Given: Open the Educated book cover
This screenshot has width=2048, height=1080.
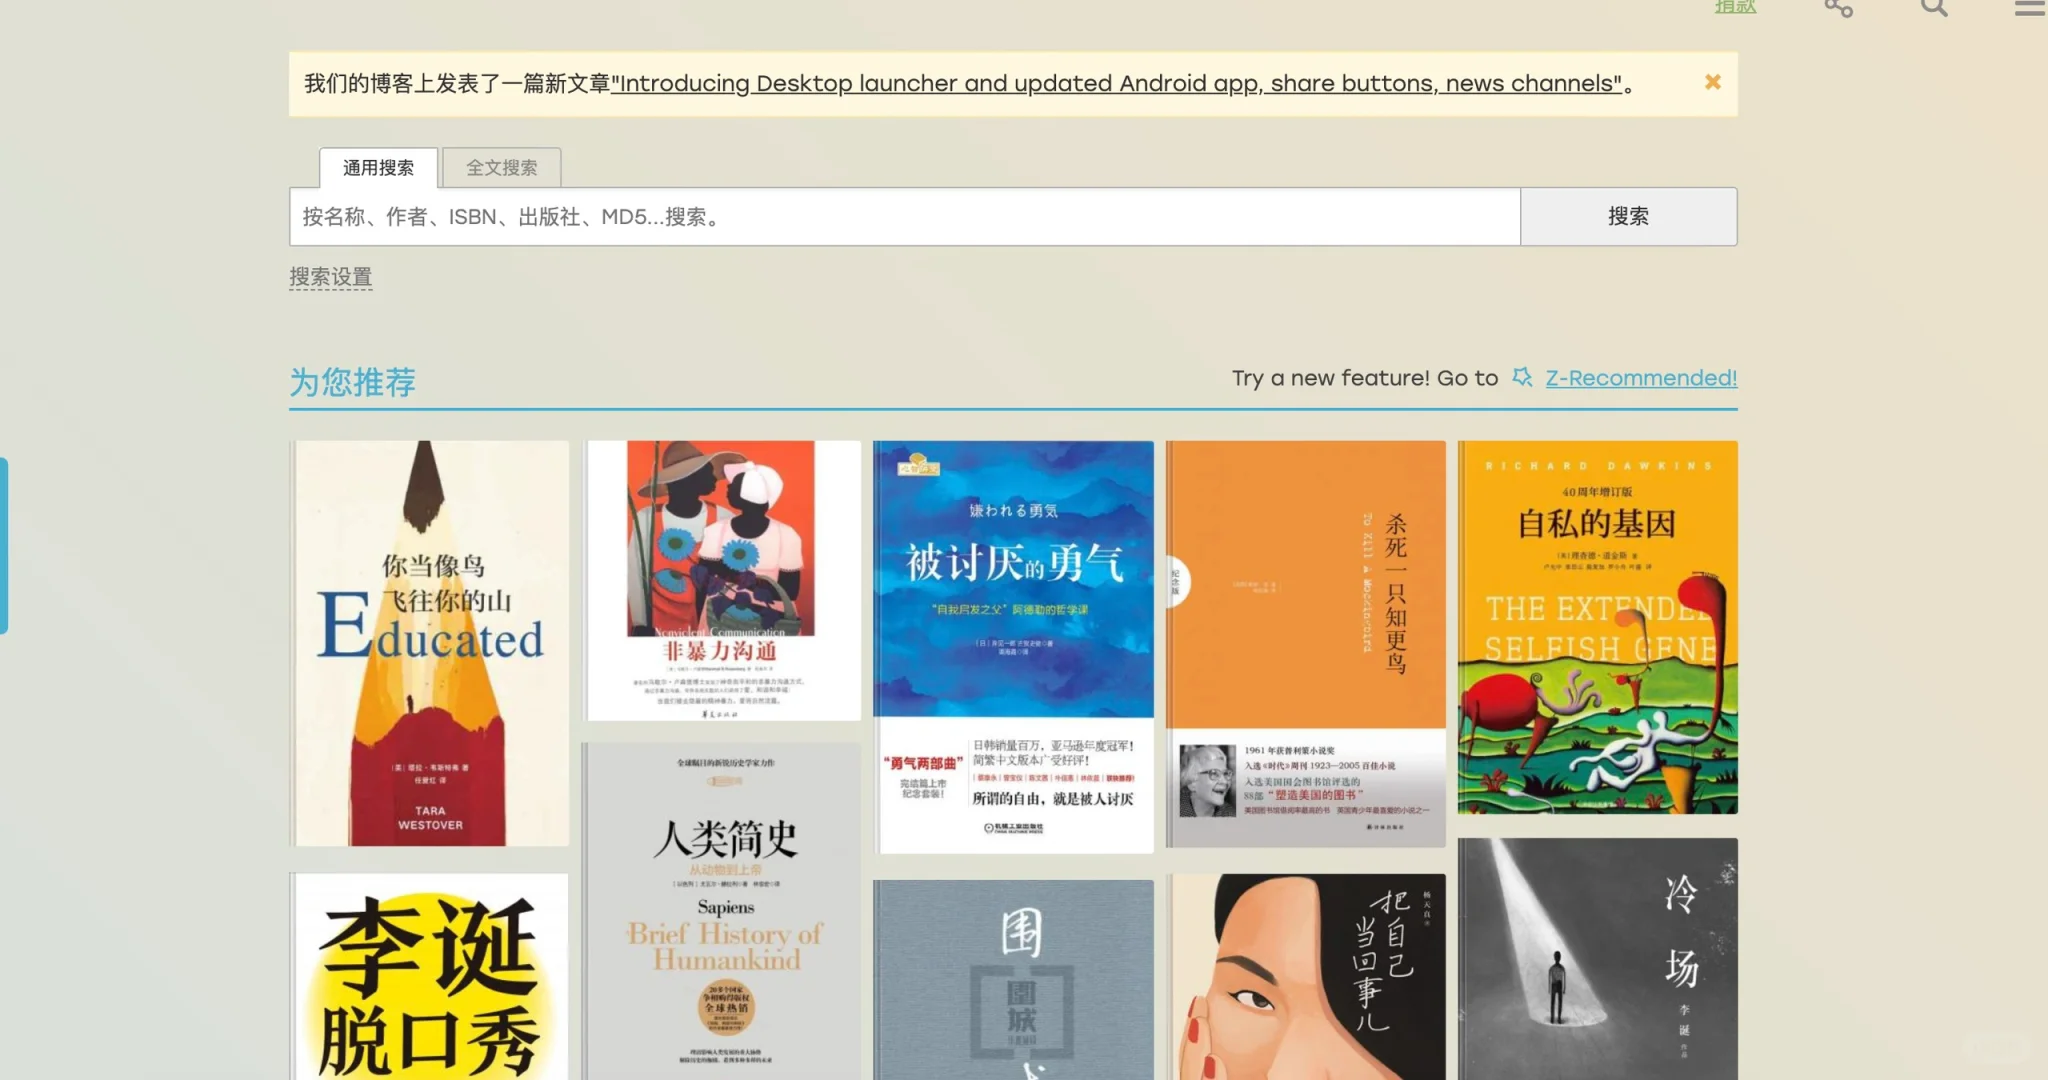Looking at the screenshot, I should pyautogui.click(x=430, y=643).
